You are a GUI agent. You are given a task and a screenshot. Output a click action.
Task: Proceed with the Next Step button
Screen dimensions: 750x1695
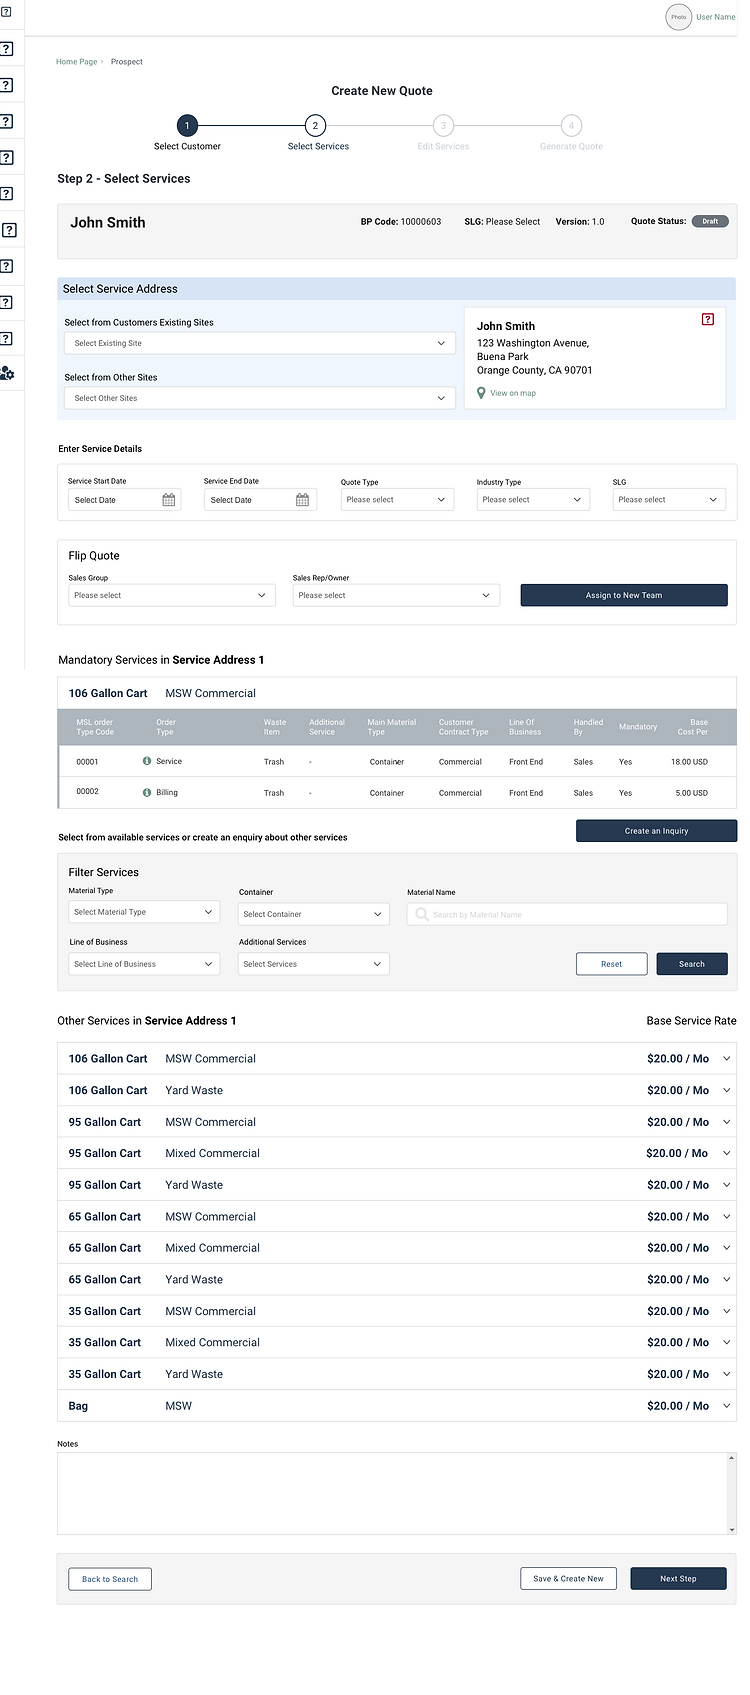[x=678, y=1579]
